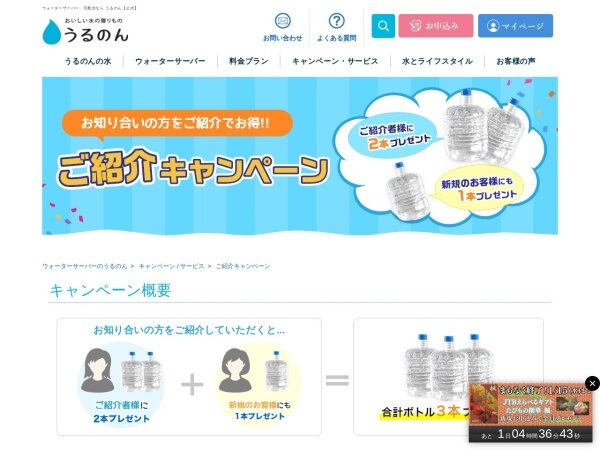The image size is (600, 450).
Task: Open the 水とライフスタイル menu item
Action: [437, 61]
